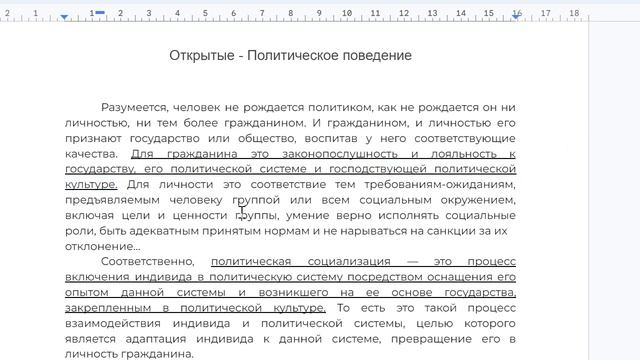Click the underlined word "законопослушность"
Image resolution: width=640 pixels, height=360 pixels.
340,154
